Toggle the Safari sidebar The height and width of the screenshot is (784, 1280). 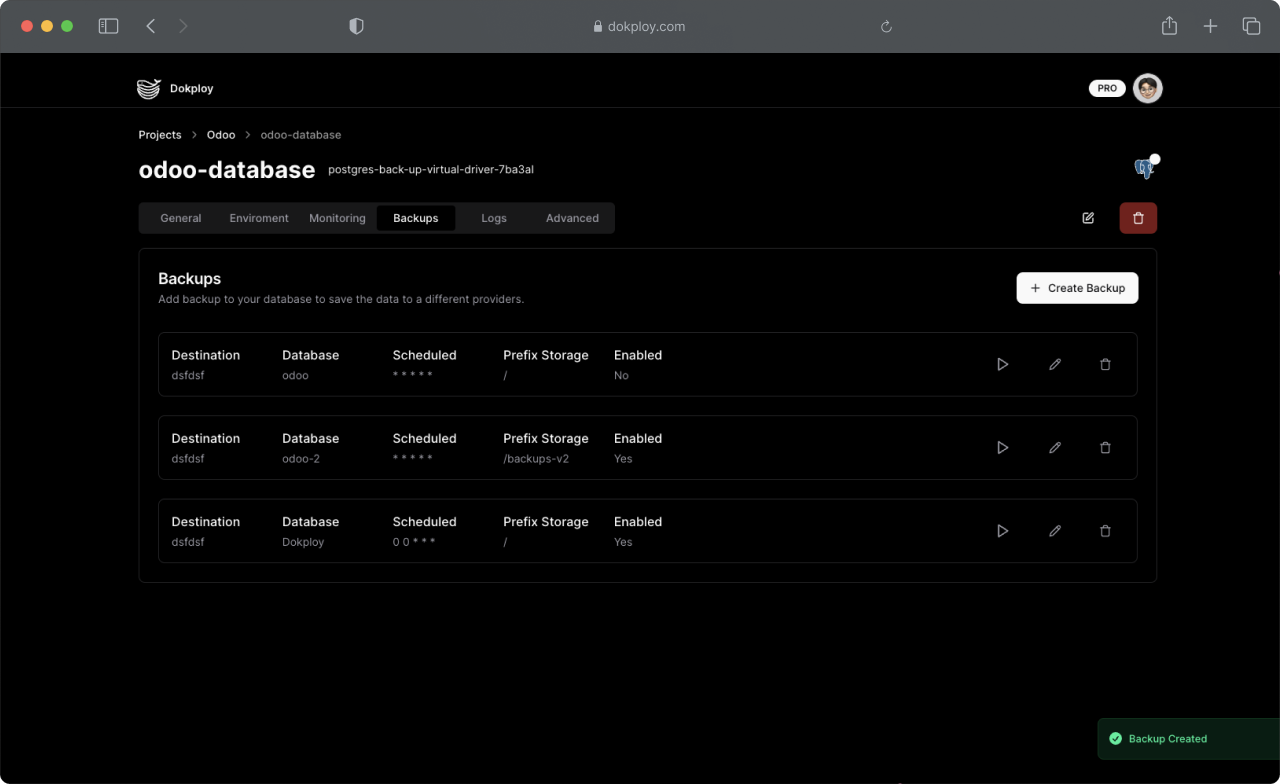tap(108, 27)
